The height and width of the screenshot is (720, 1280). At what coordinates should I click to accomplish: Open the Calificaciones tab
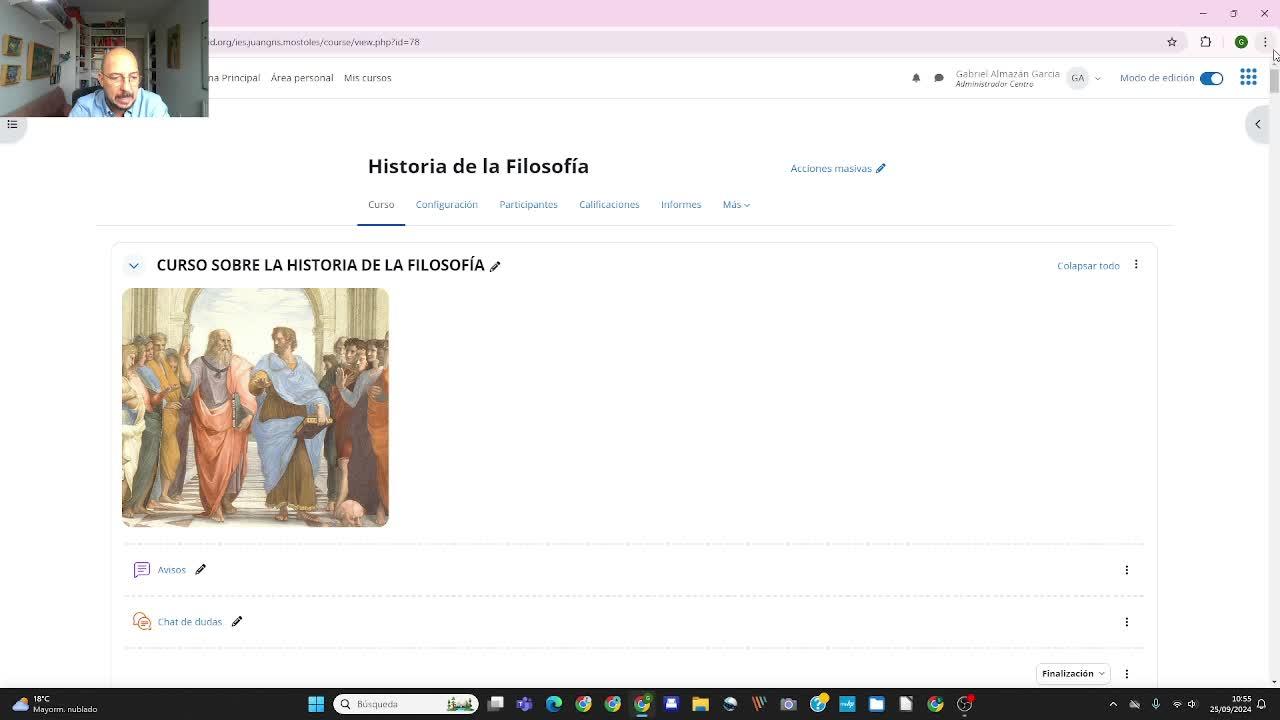(x=609, y=204)
